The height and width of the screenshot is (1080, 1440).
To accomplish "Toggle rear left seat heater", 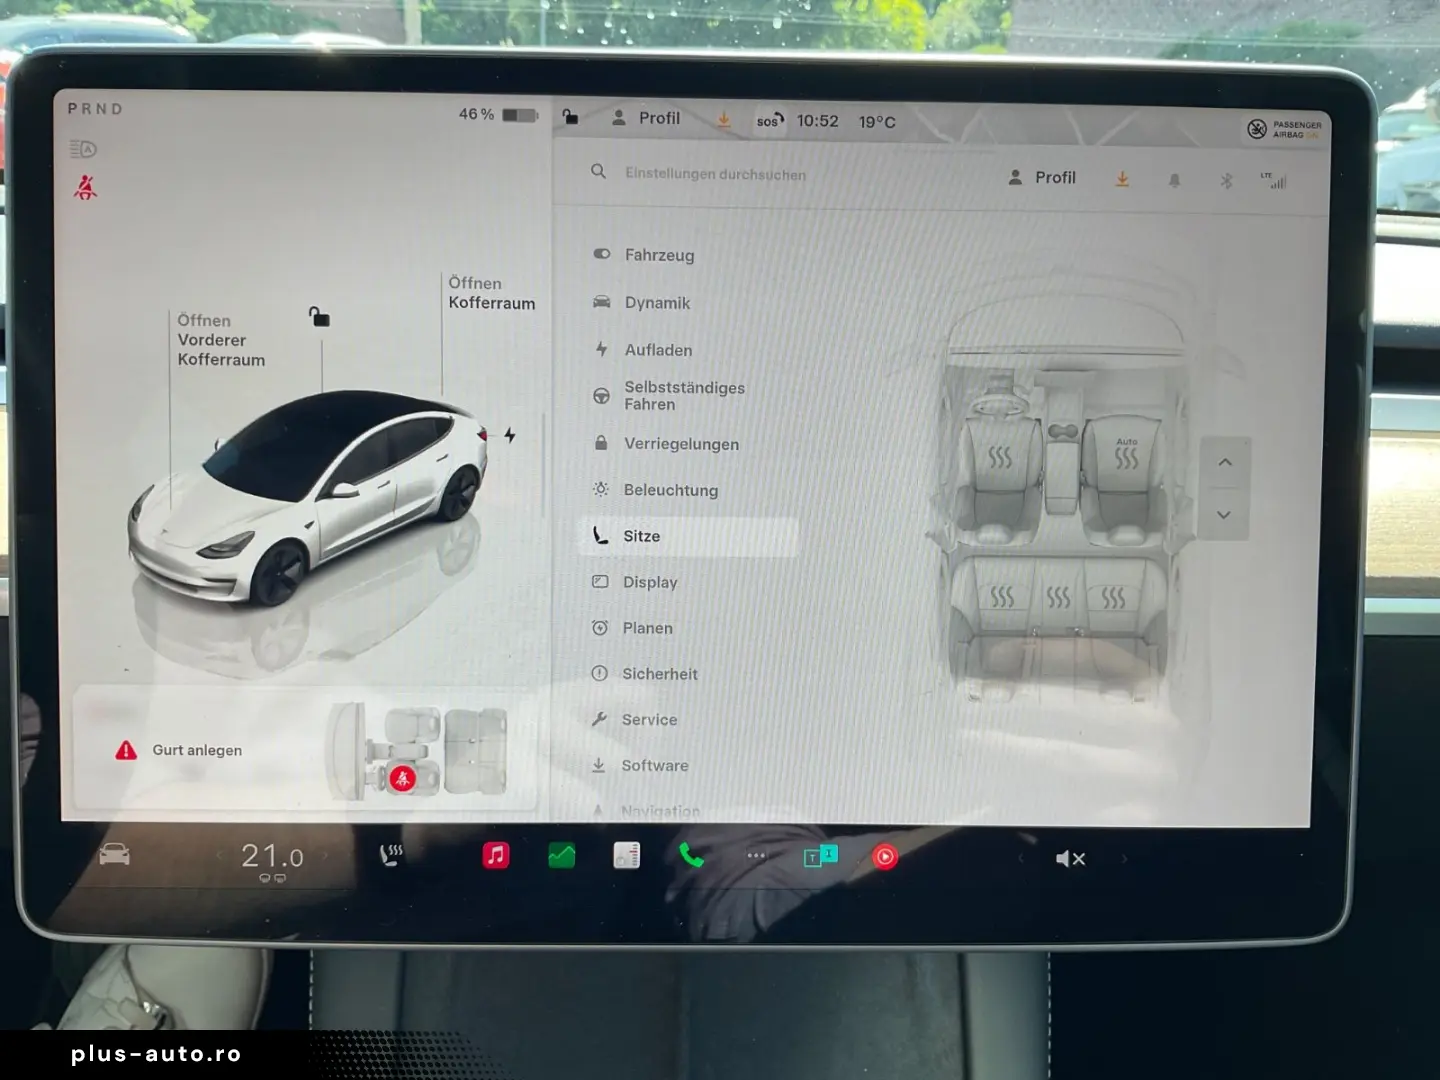I will [x=1002, y=597].
